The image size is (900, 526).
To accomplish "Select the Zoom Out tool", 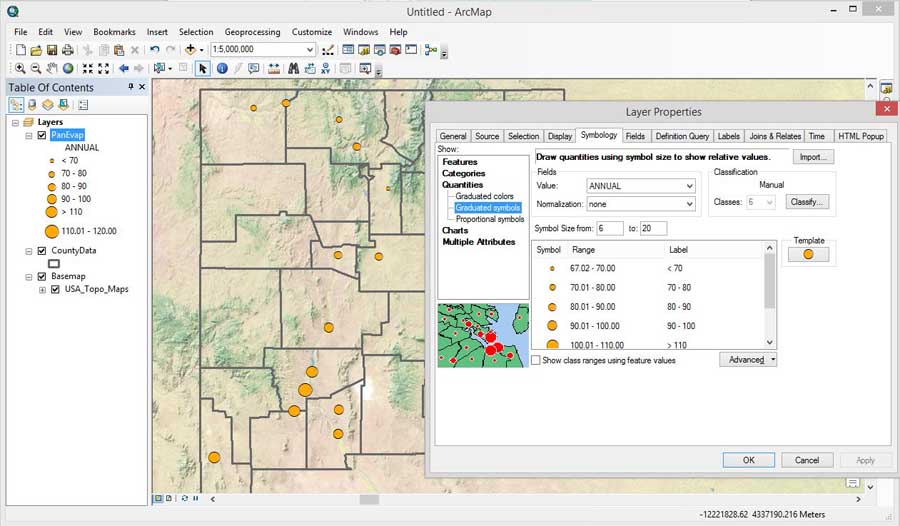I will [x=36, y=68].
